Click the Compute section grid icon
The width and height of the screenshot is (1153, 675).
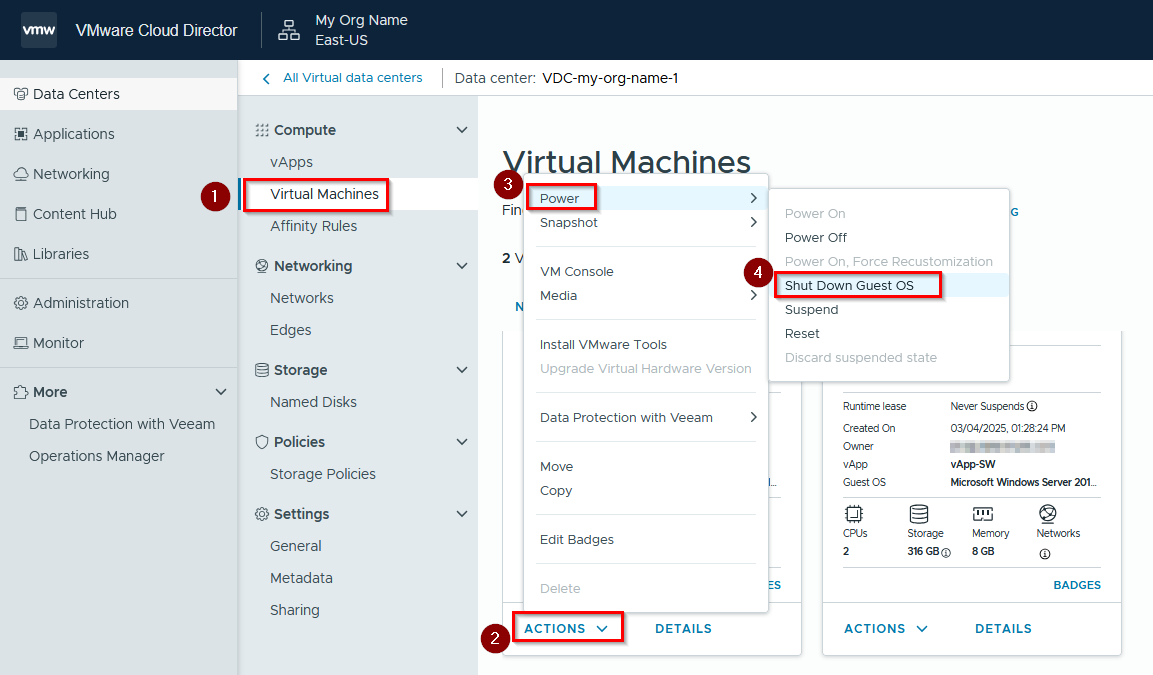262,130
